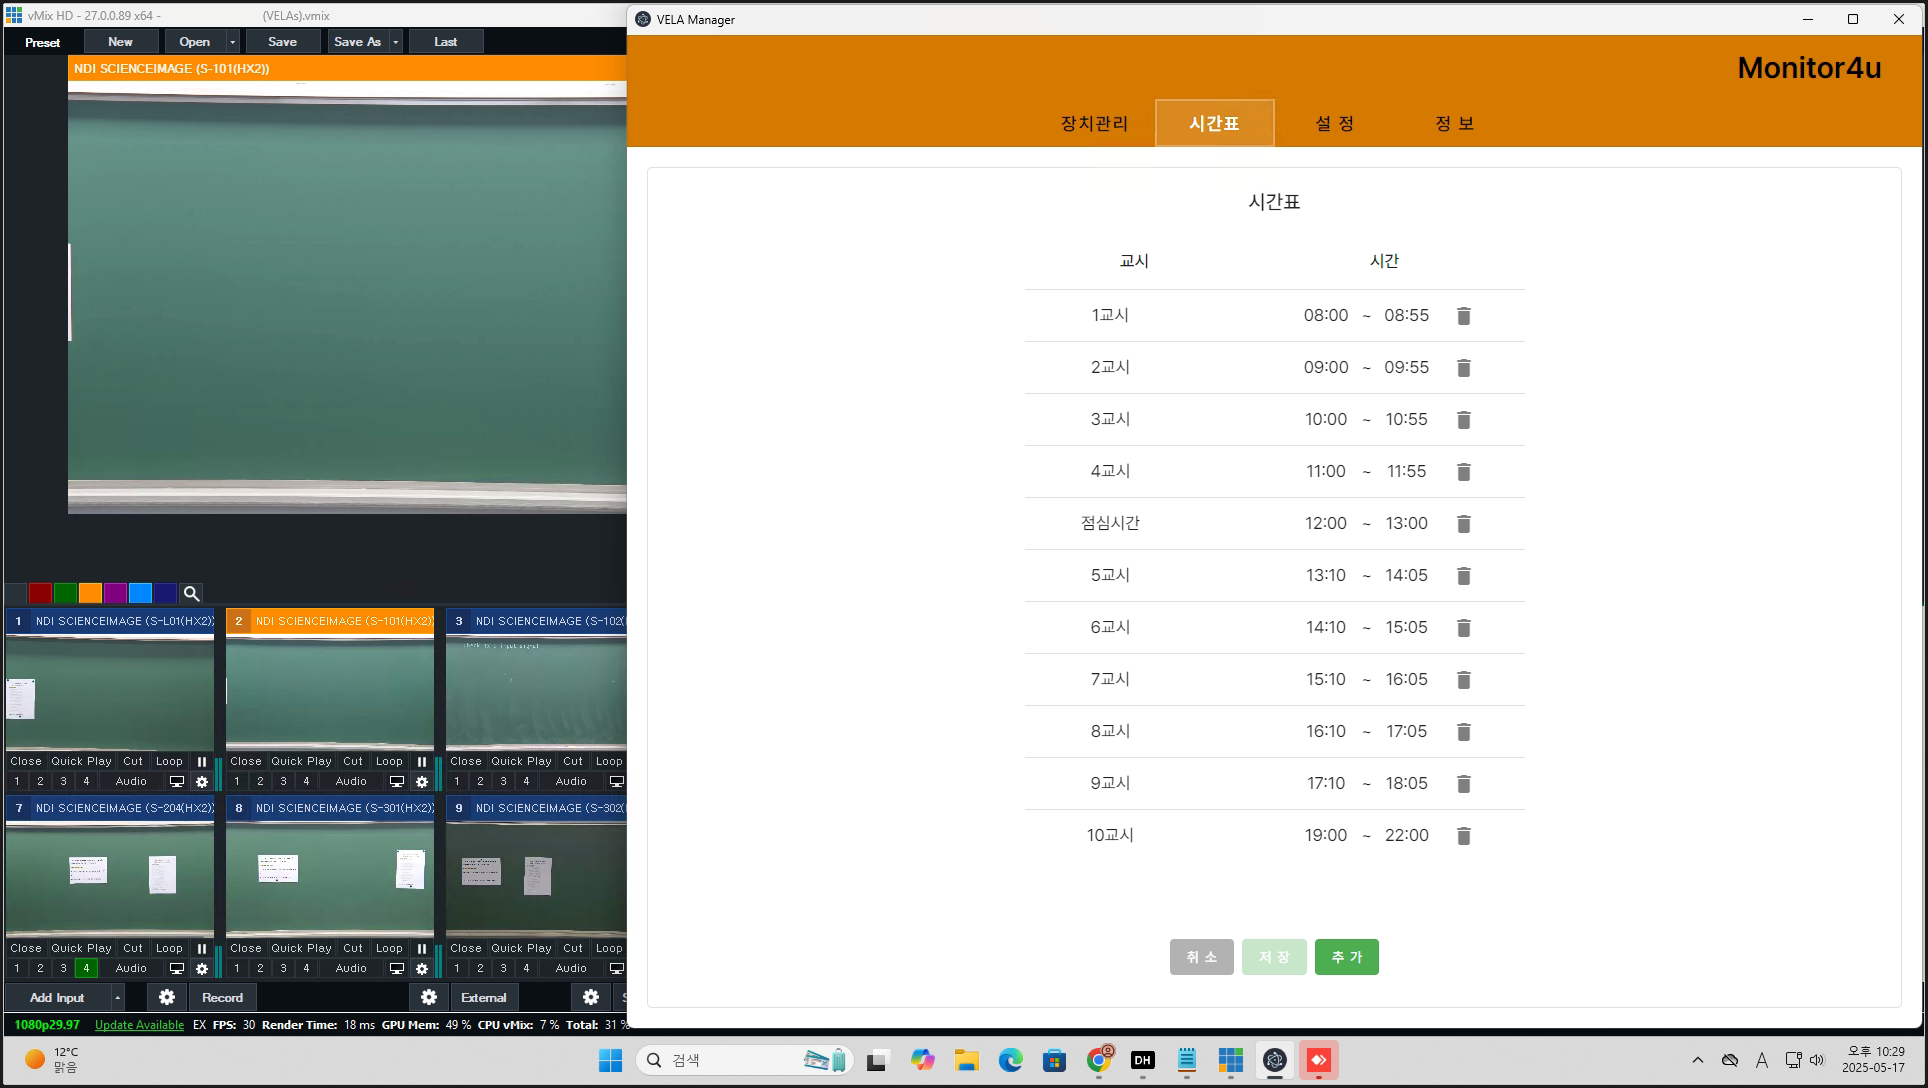Switch to the 설 정 tab
The image size is (1928, 1088).
[1334, 123]
